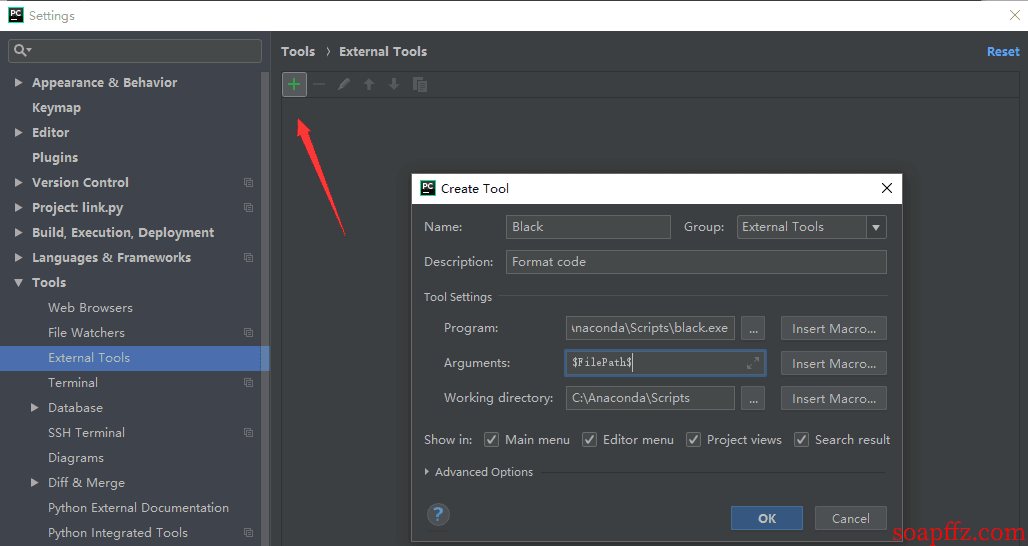Screen dimensions: 1028x546
Task: Click the Description field with Format code
Action: click(x=696, y=262)
